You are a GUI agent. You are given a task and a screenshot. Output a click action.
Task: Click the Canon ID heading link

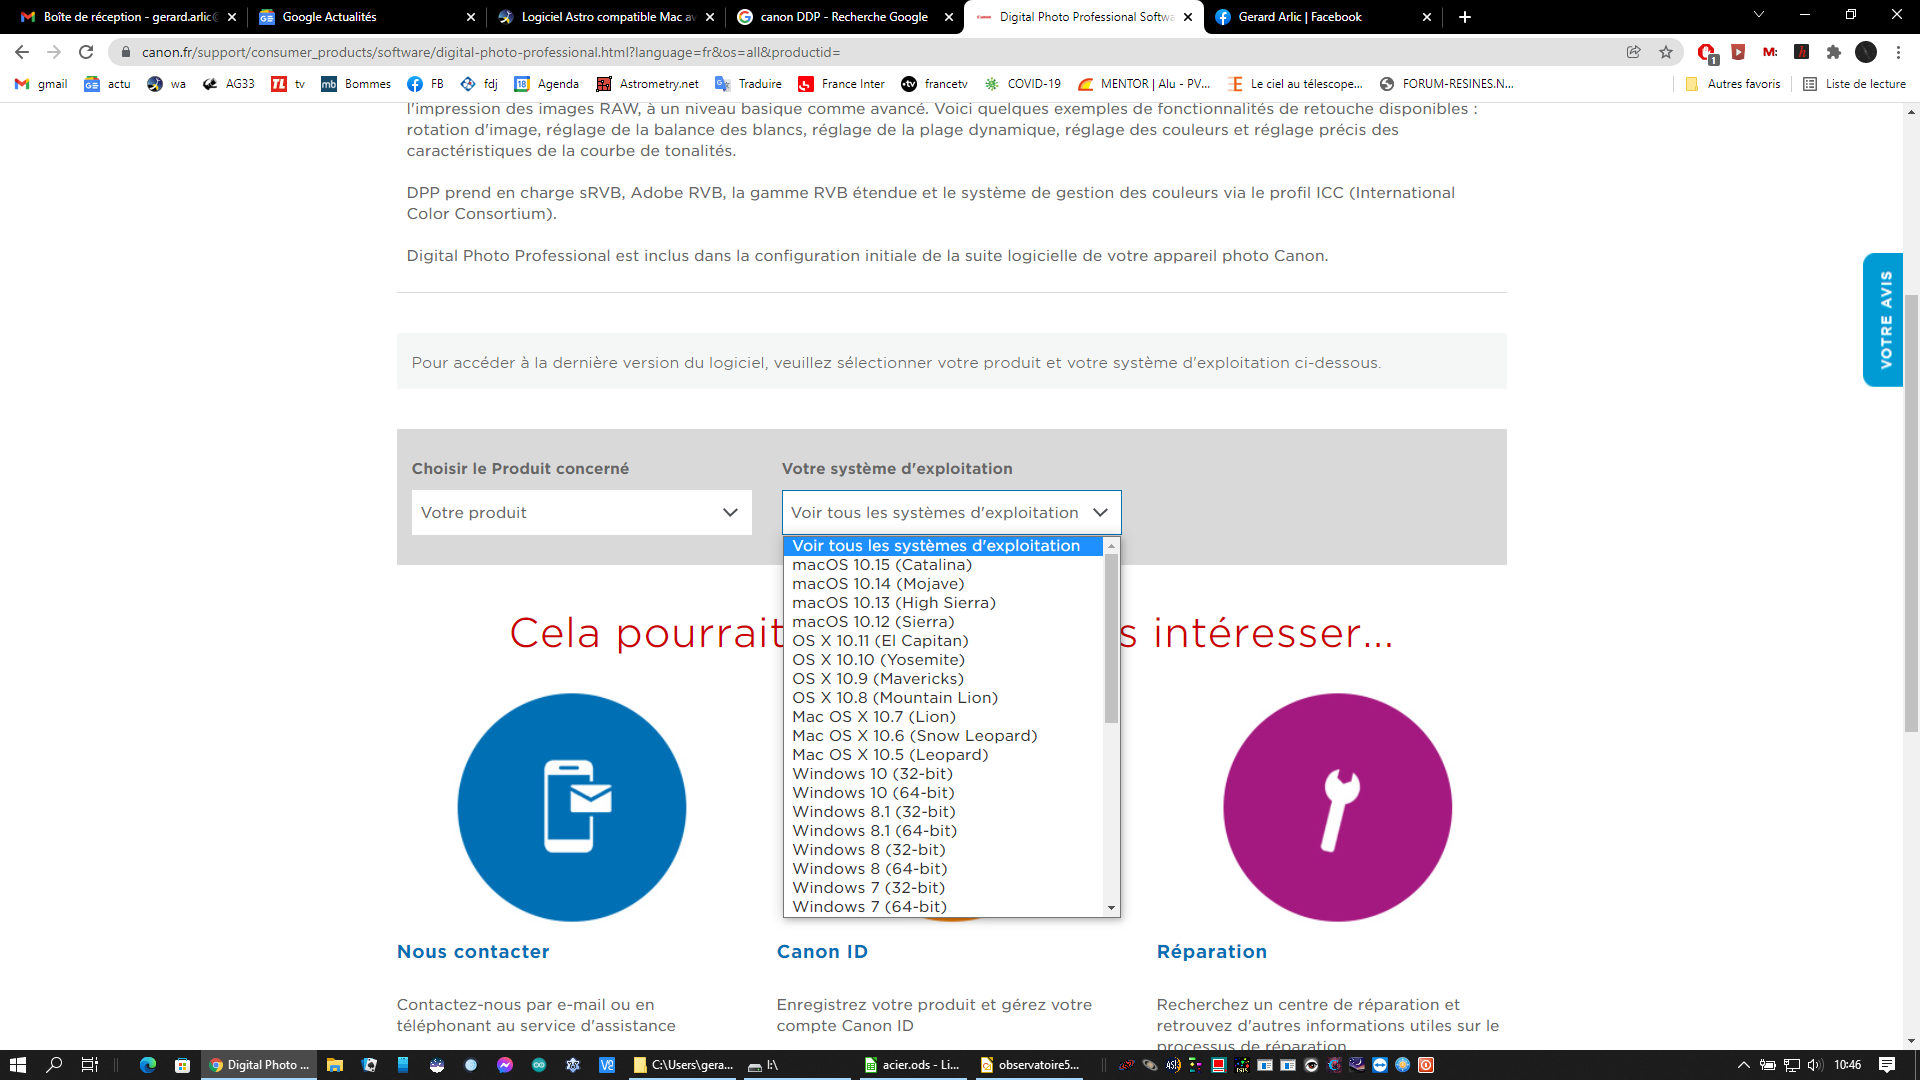pos(822,952)
